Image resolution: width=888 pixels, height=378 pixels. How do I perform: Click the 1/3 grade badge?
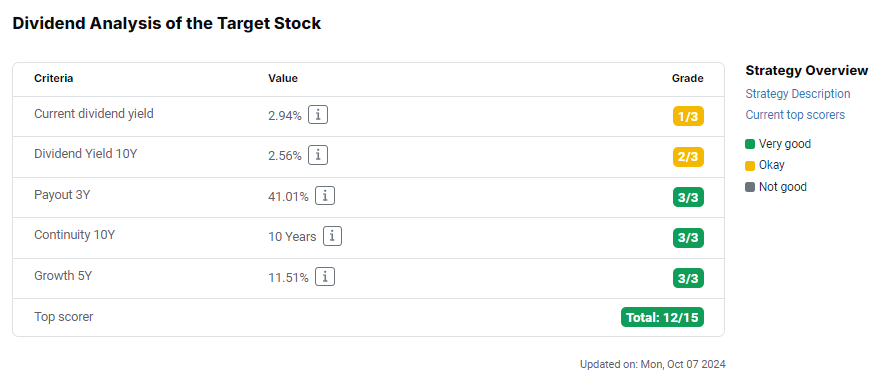[688, 117]
